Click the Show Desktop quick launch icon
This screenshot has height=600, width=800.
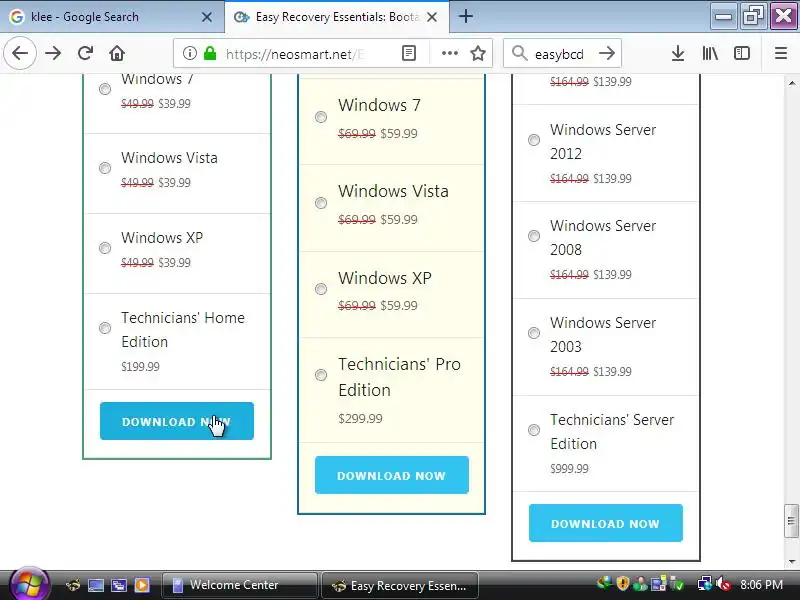click(x=96, y=585)
